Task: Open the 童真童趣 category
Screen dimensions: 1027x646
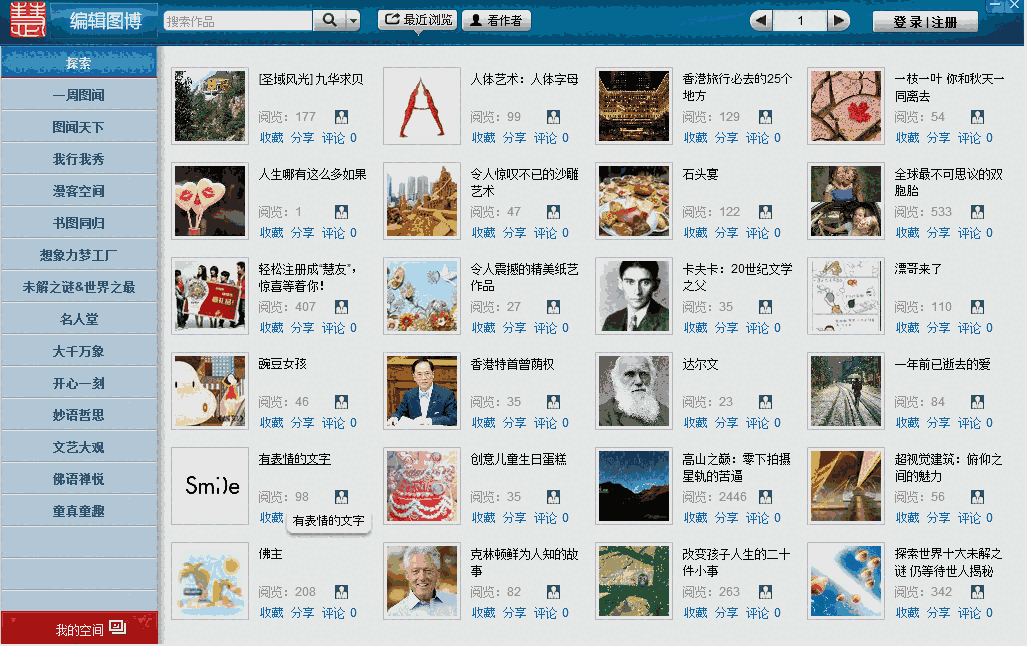Action: click(x=79, y=512)
